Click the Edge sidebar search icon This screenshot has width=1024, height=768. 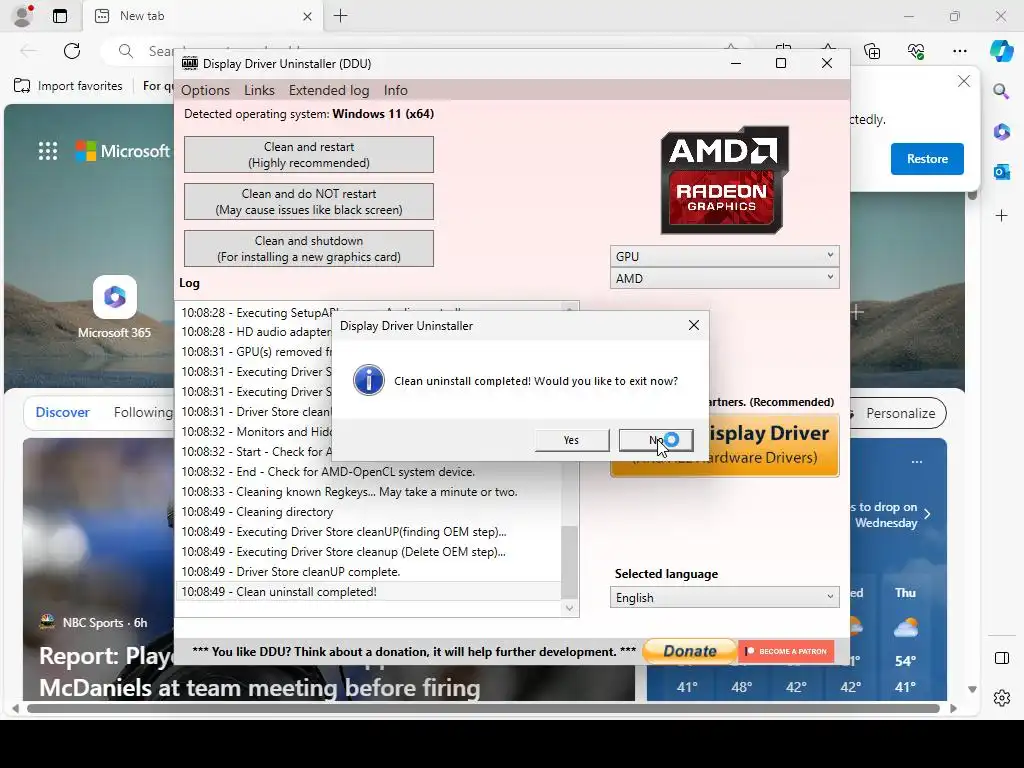[x=1002, y=91]
